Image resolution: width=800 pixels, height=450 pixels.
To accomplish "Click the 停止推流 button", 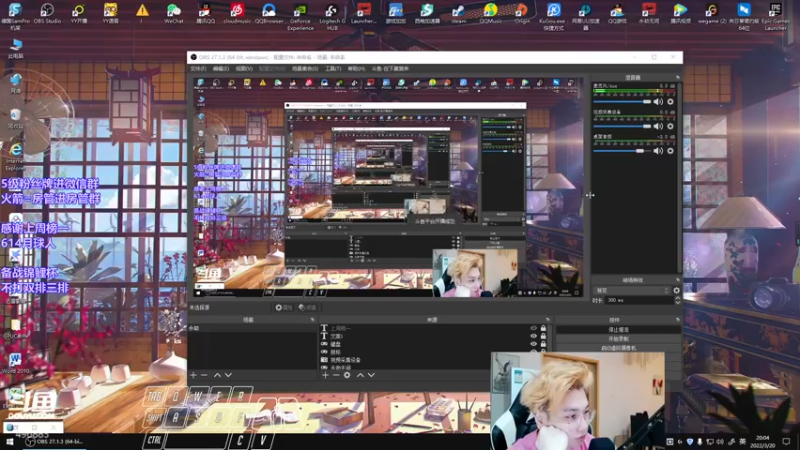I will (x=618, y=330).
